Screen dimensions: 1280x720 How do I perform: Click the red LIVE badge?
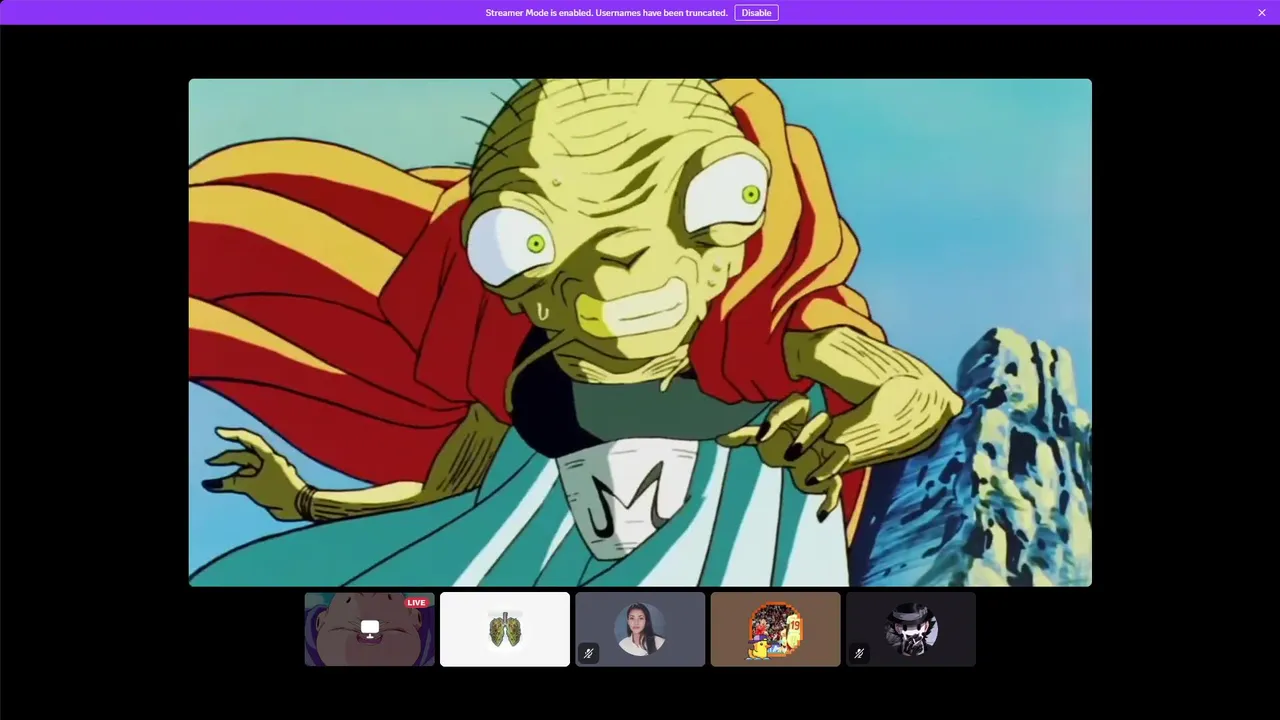coord(416,602)
